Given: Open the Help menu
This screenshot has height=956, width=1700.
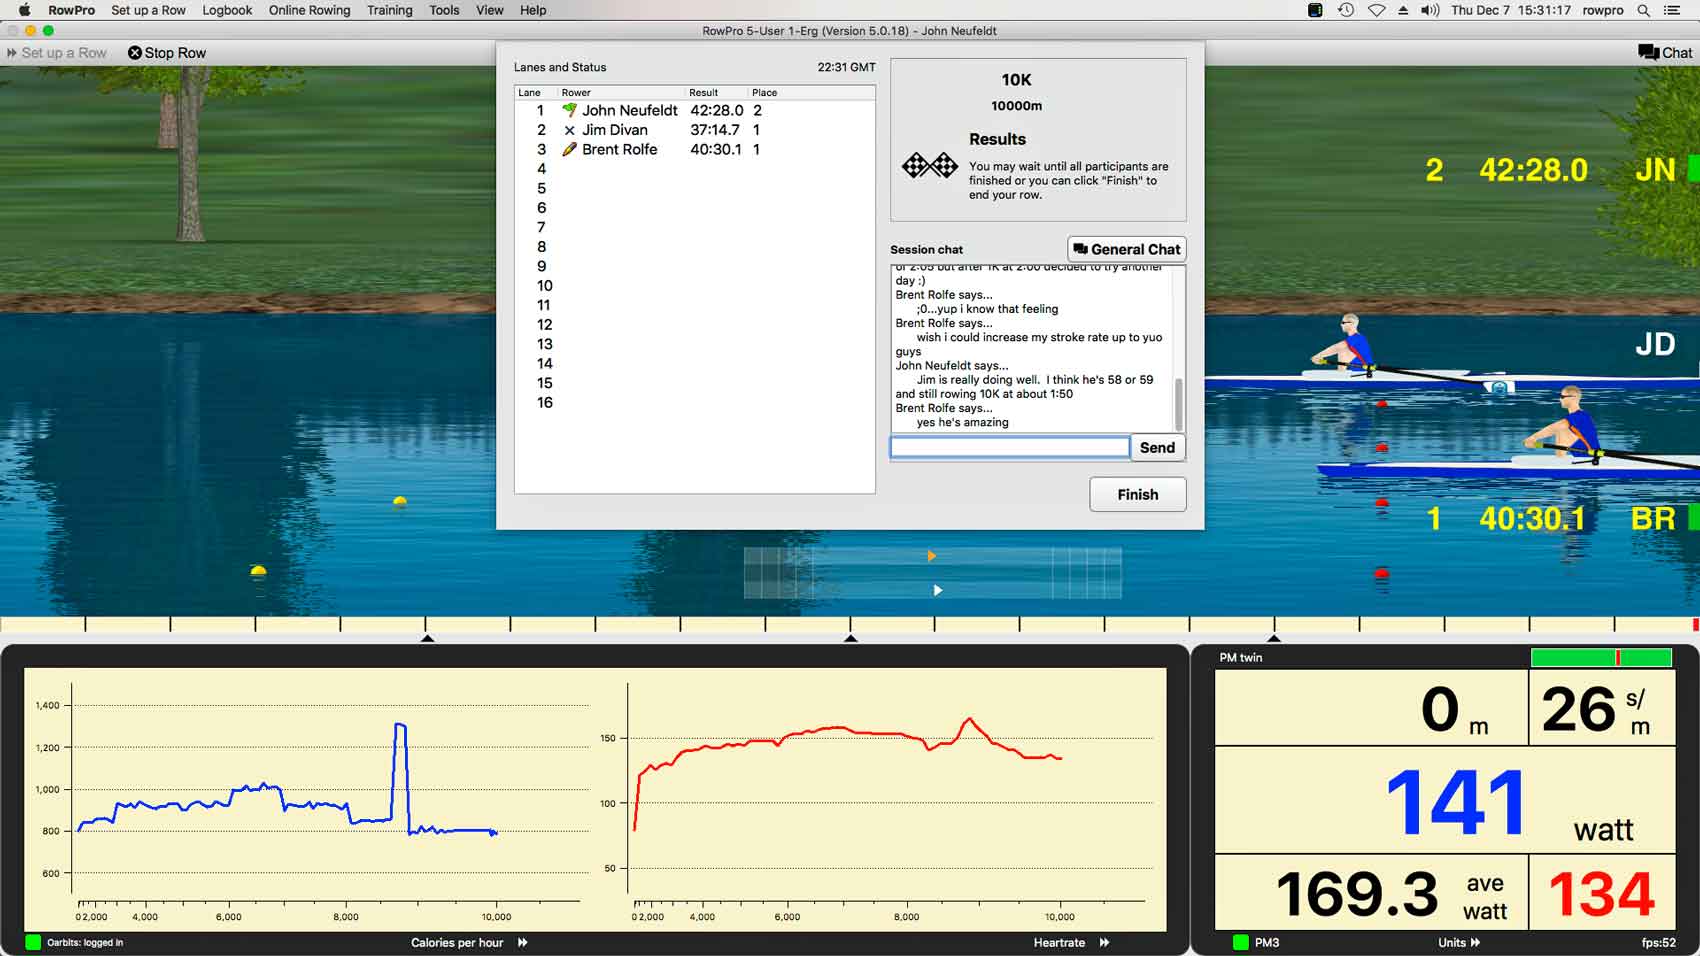Looking at the screenshot, I should coord(533,10).
